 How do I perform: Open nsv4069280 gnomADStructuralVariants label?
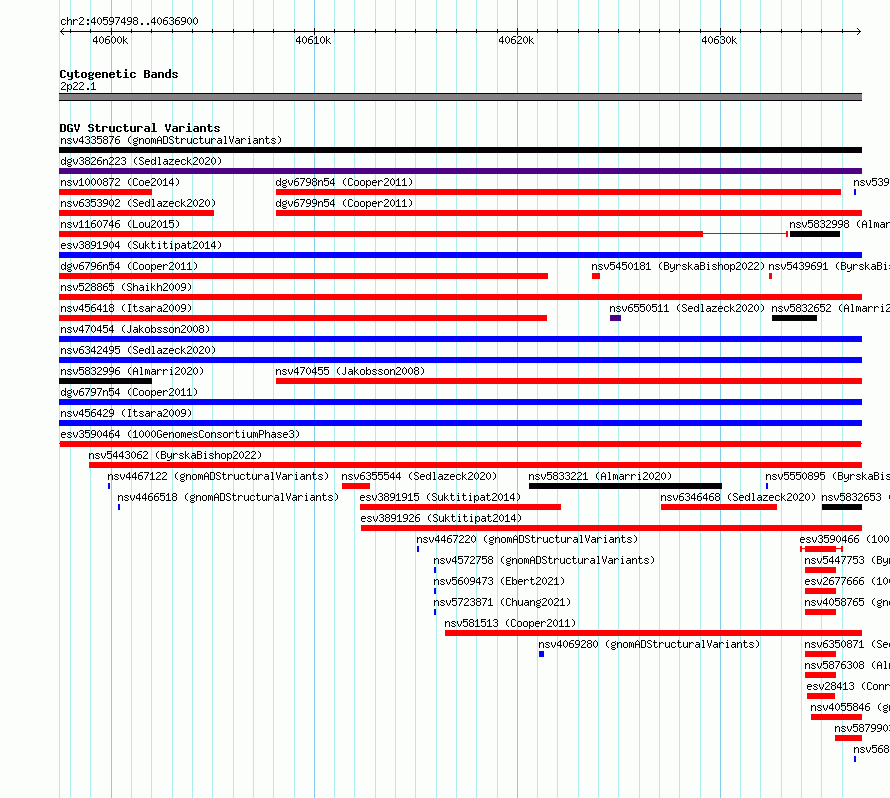coord(649,644)
